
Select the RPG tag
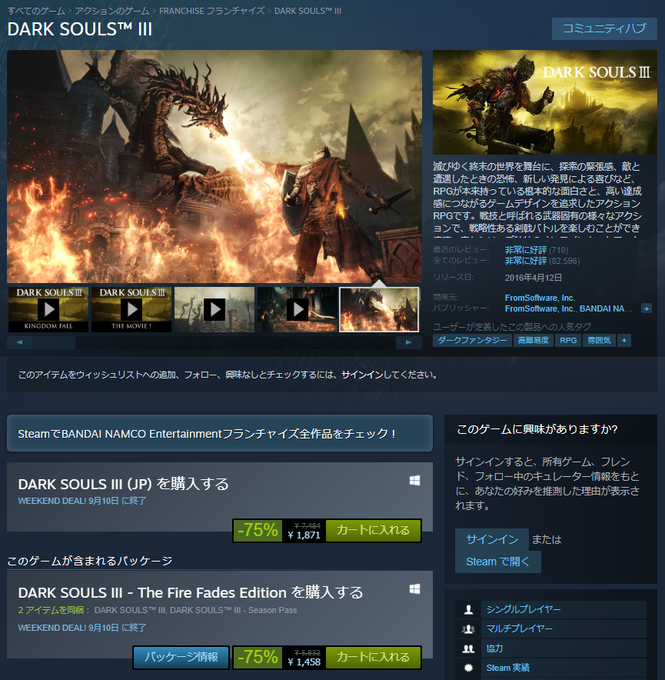[x=568, y=340]
